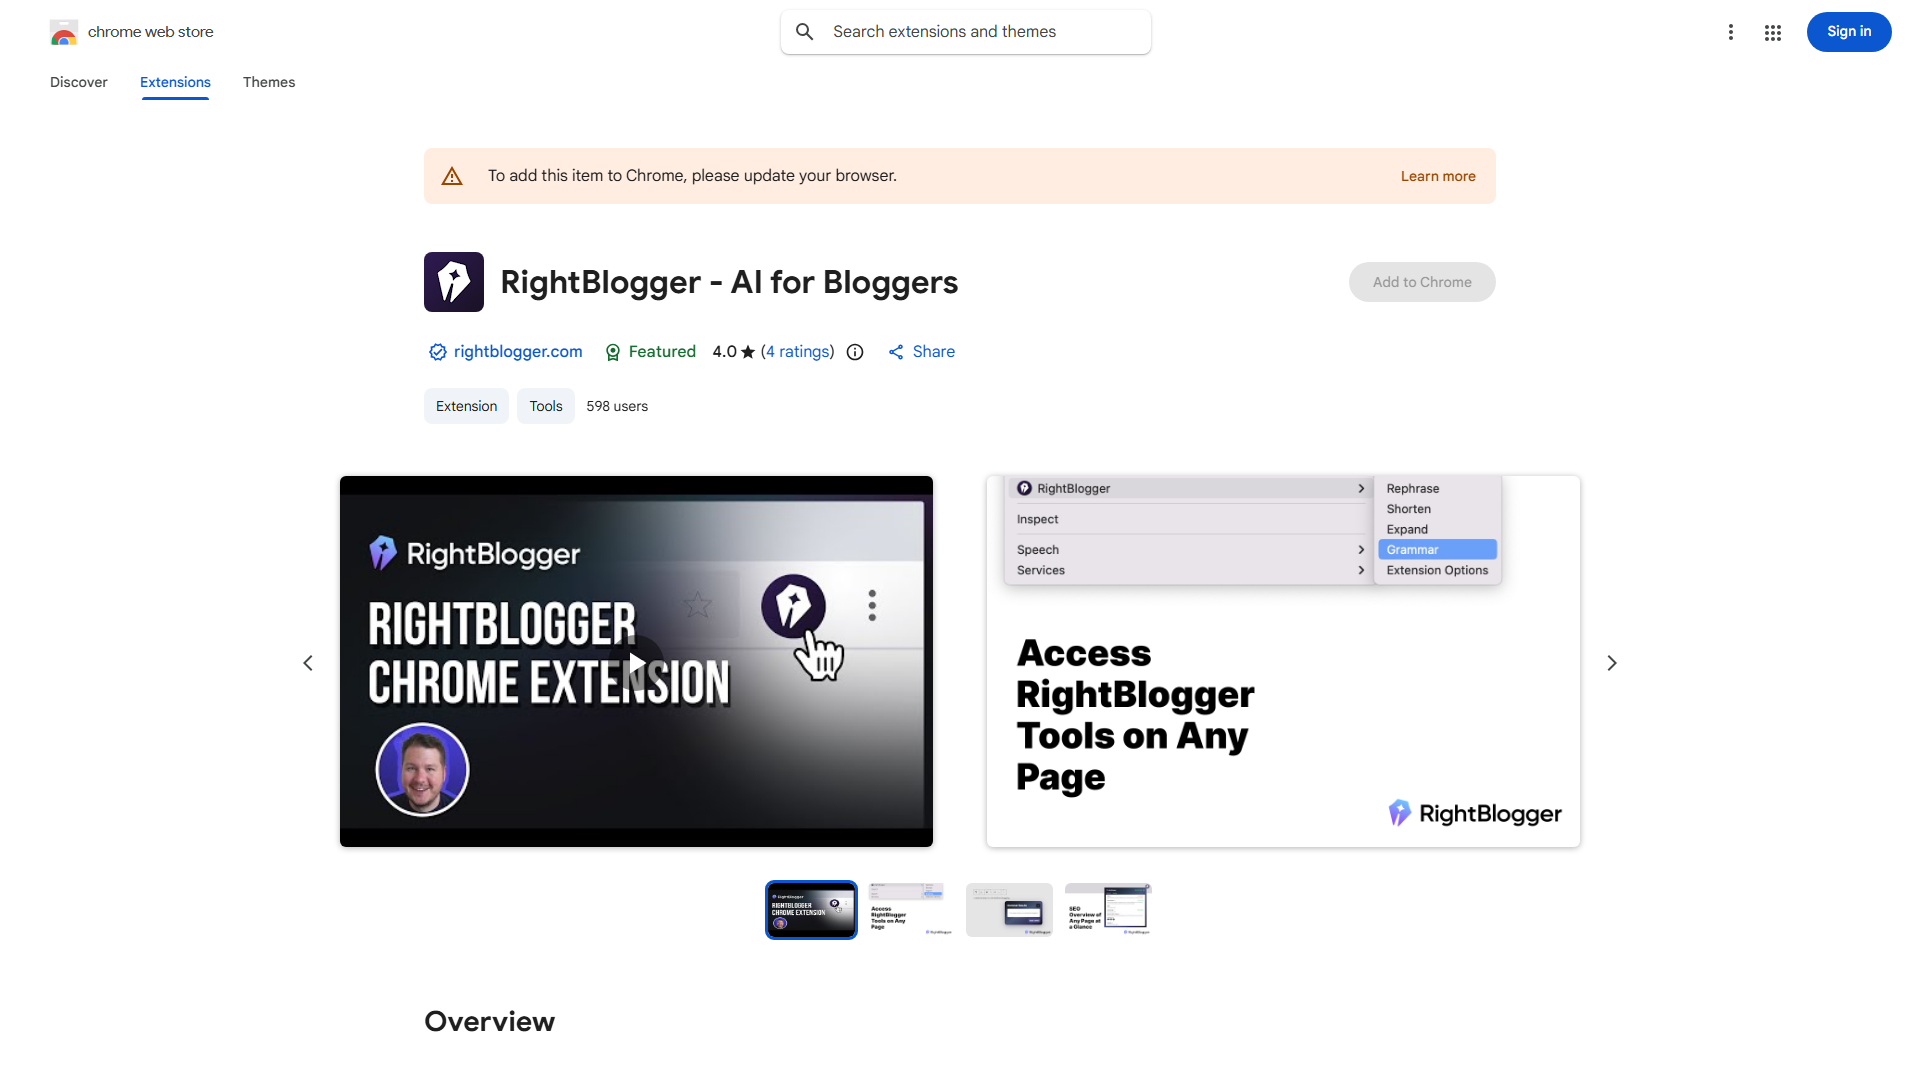Go back using left carousel chevron
The width and height of the screenshot is (1920, 1080).
308,662
